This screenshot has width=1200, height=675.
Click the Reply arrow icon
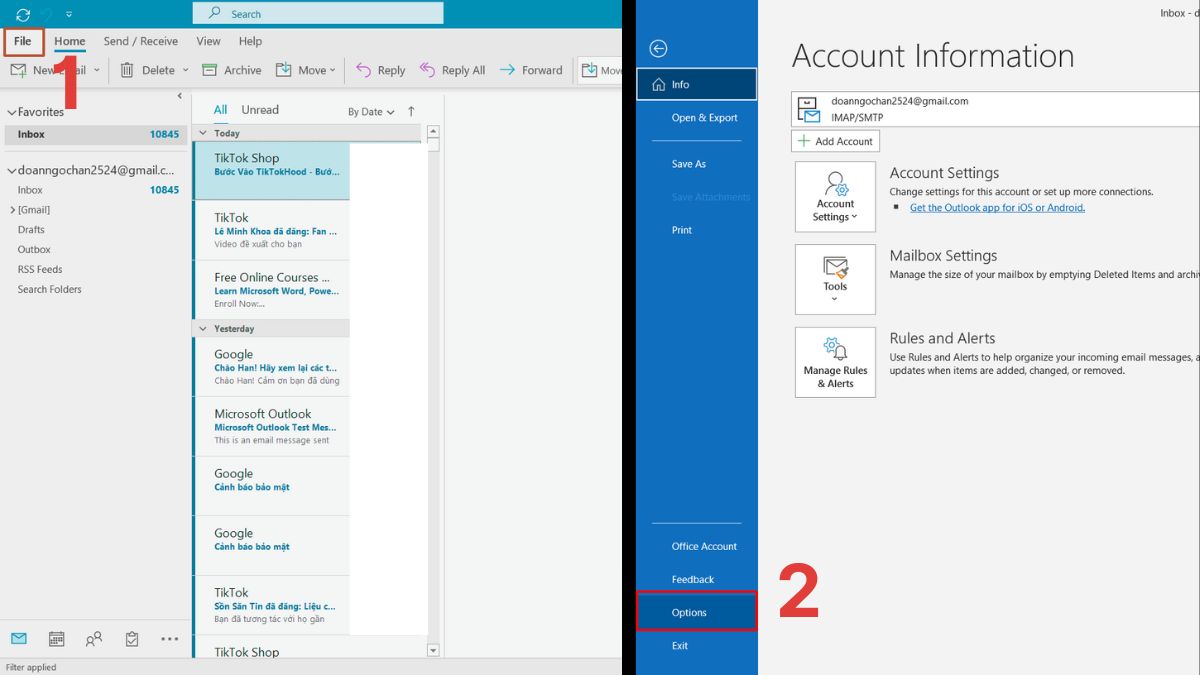pos(363,70)
